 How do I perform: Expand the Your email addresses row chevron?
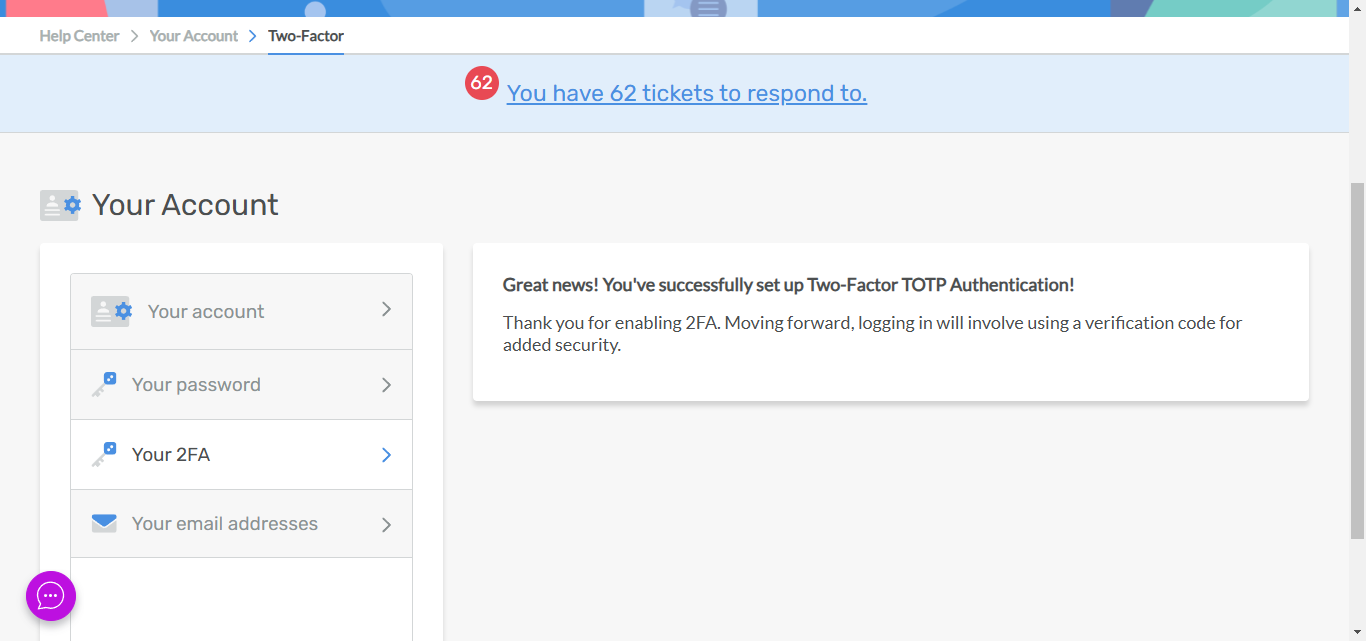point(386,524)
